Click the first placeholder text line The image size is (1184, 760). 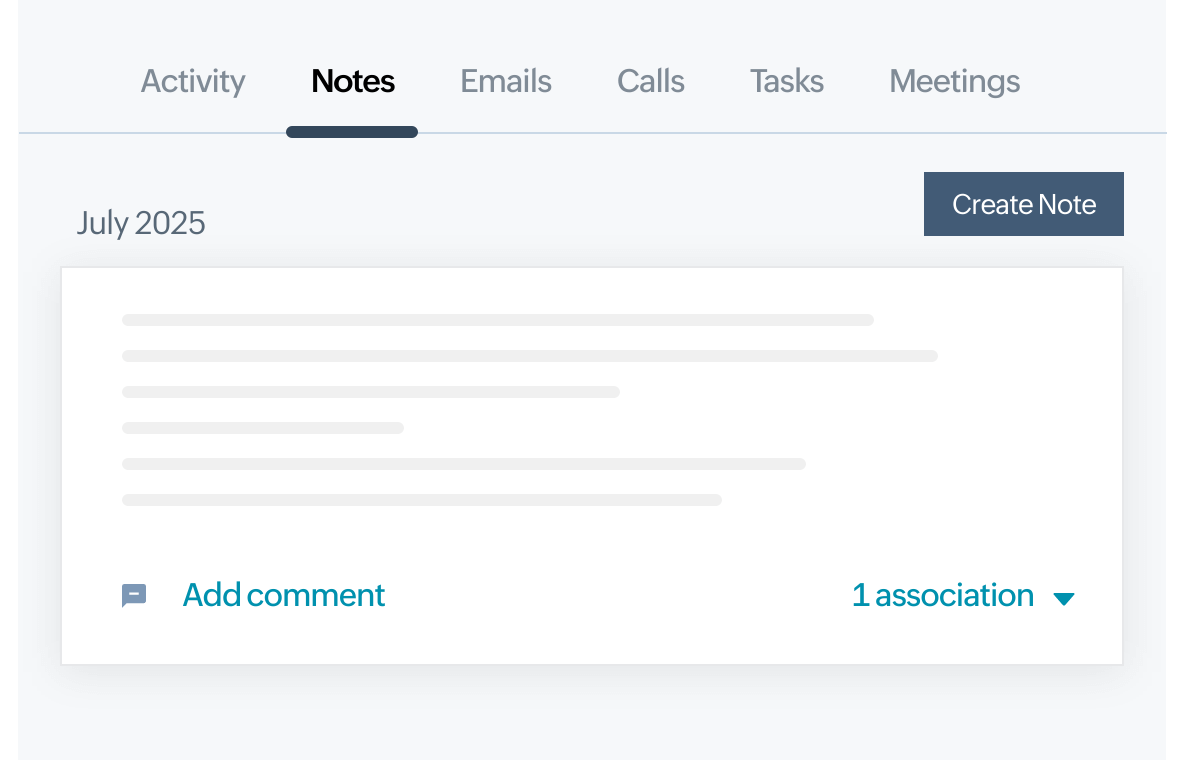(x=497, y=319)
